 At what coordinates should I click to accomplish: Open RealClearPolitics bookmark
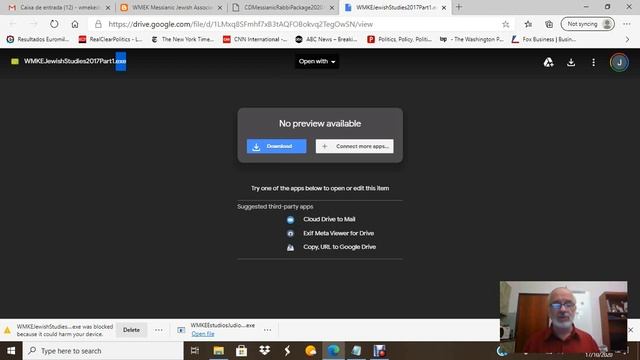pos(111,39)
